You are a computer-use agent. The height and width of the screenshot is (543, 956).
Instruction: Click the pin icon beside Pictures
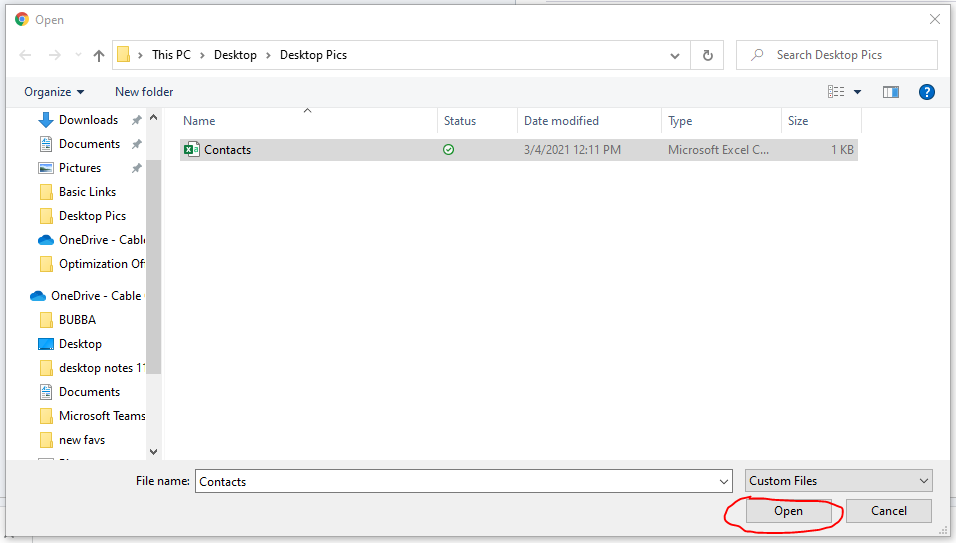click(137, 168)
